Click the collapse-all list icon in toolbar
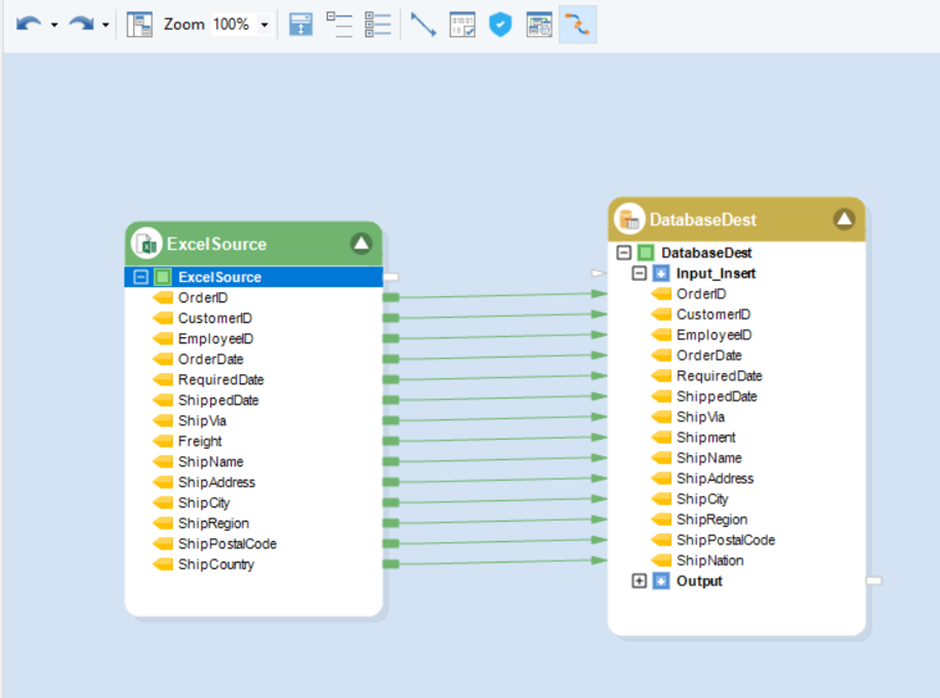Image resolution: width=940 pixels, height=698 pixels. 339,24
